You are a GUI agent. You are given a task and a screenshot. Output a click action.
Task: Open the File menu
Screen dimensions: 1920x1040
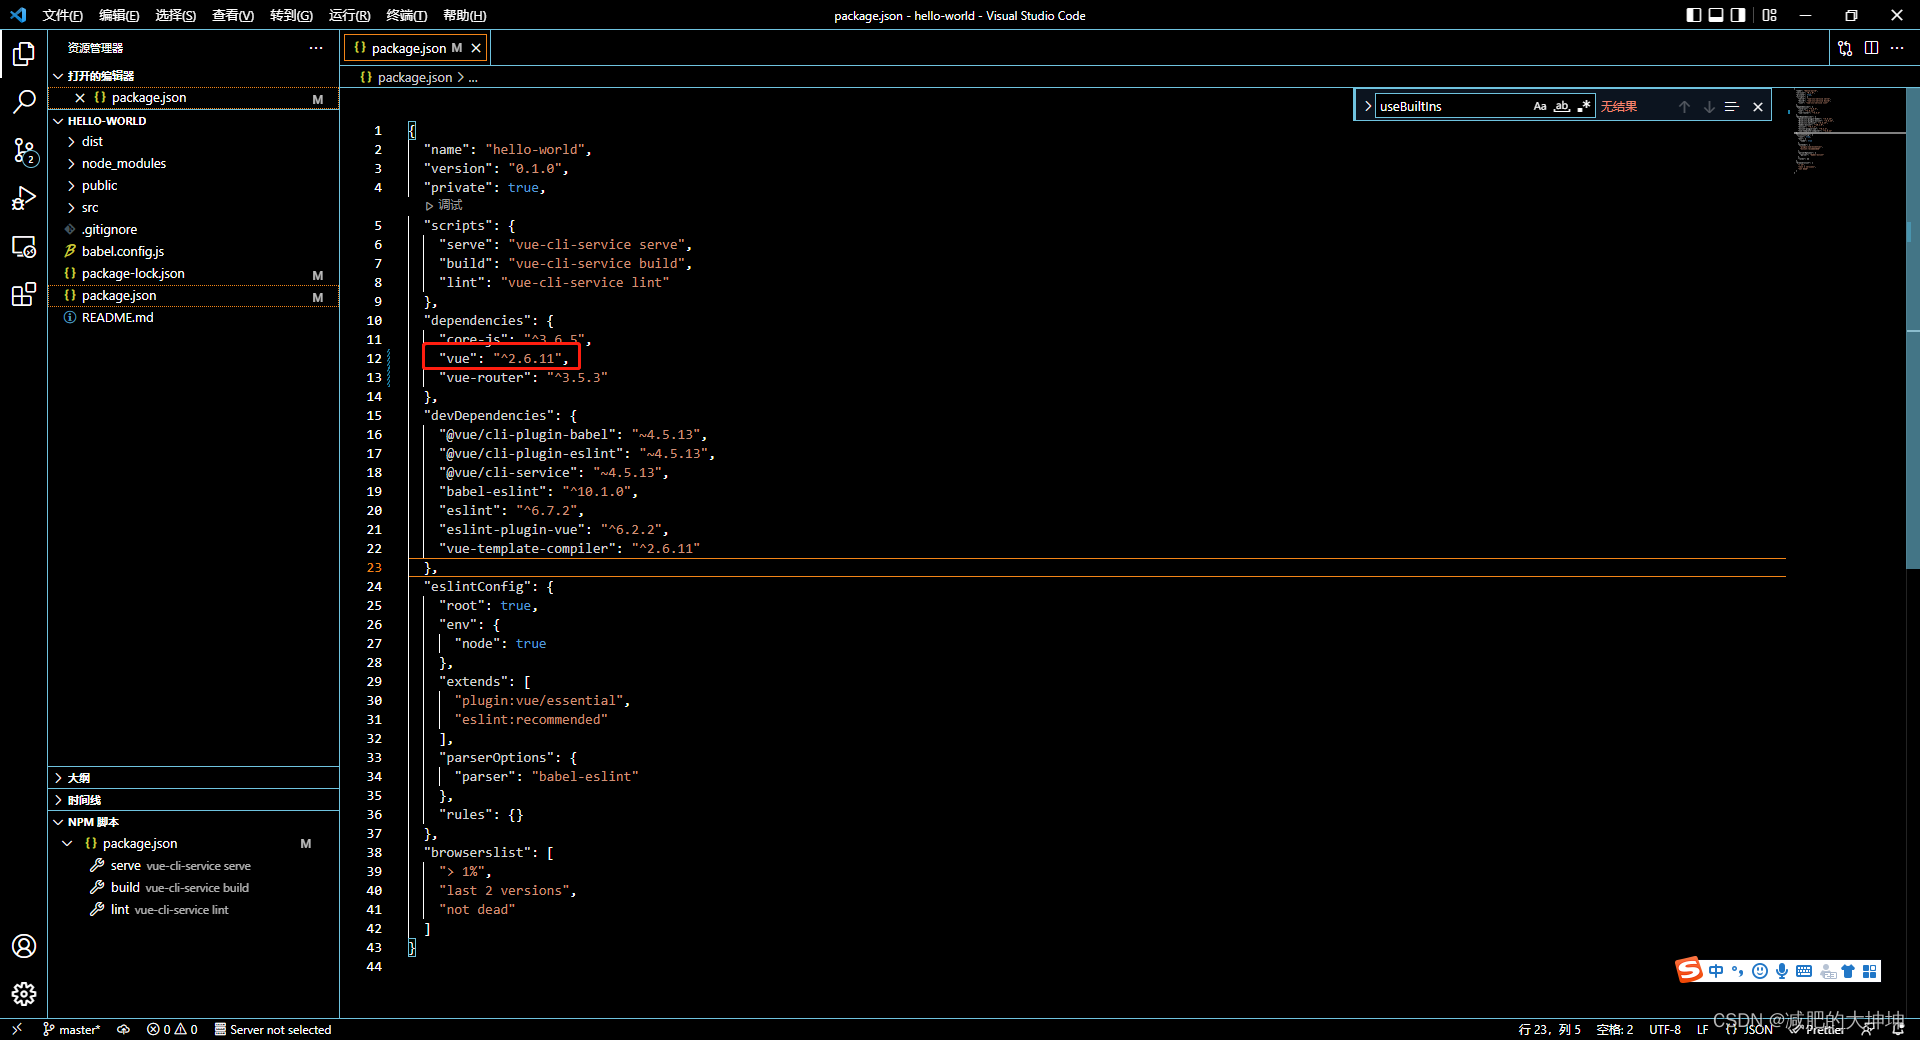(x=62, y=15)
